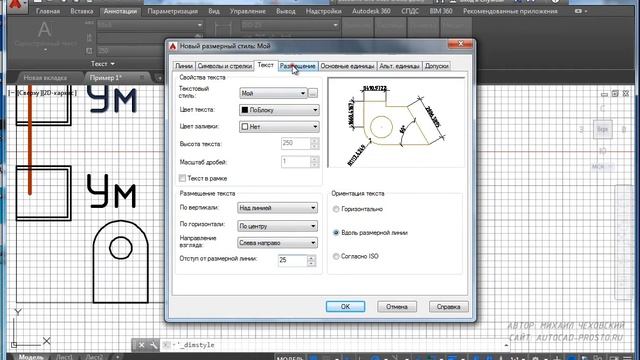Open the AutoCAD application menu button
Viewport: 640px width, 360px height.
[x=16, y=6]
